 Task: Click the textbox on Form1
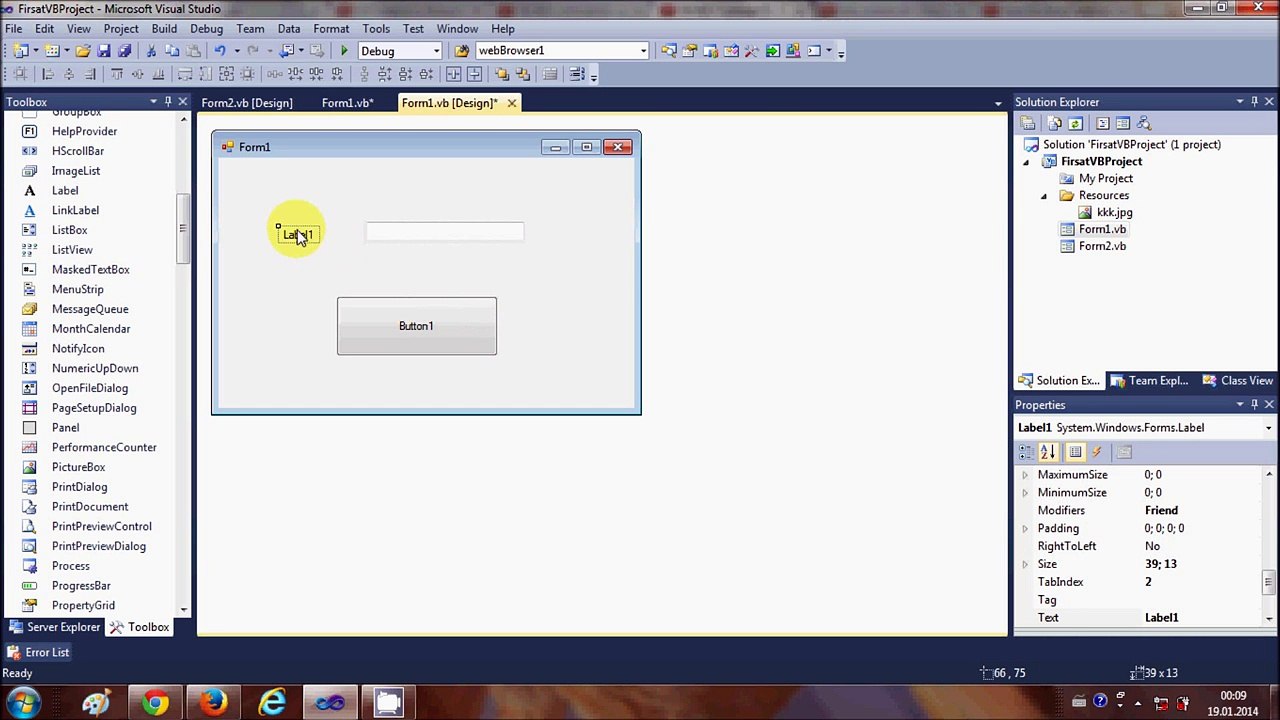(444, 232)
